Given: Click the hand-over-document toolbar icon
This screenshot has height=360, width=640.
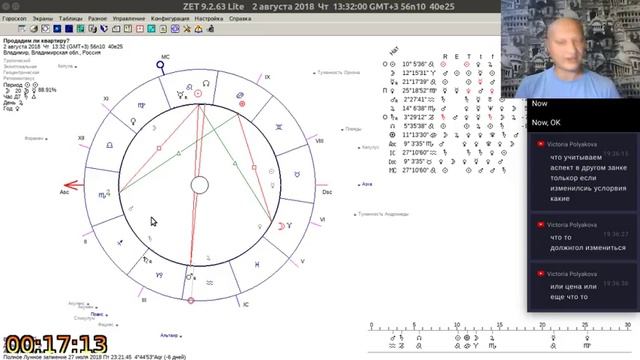Looking at the screenshot, I should (x=92, y=29).
